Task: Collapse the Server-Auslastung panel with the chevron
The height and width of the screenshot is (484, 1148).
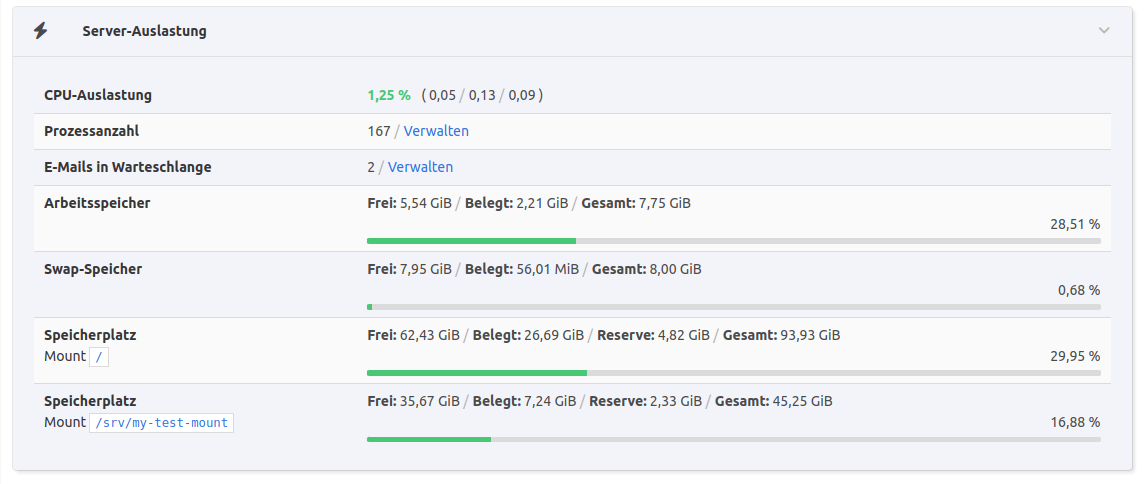Action: click(x=1104, y=31)
